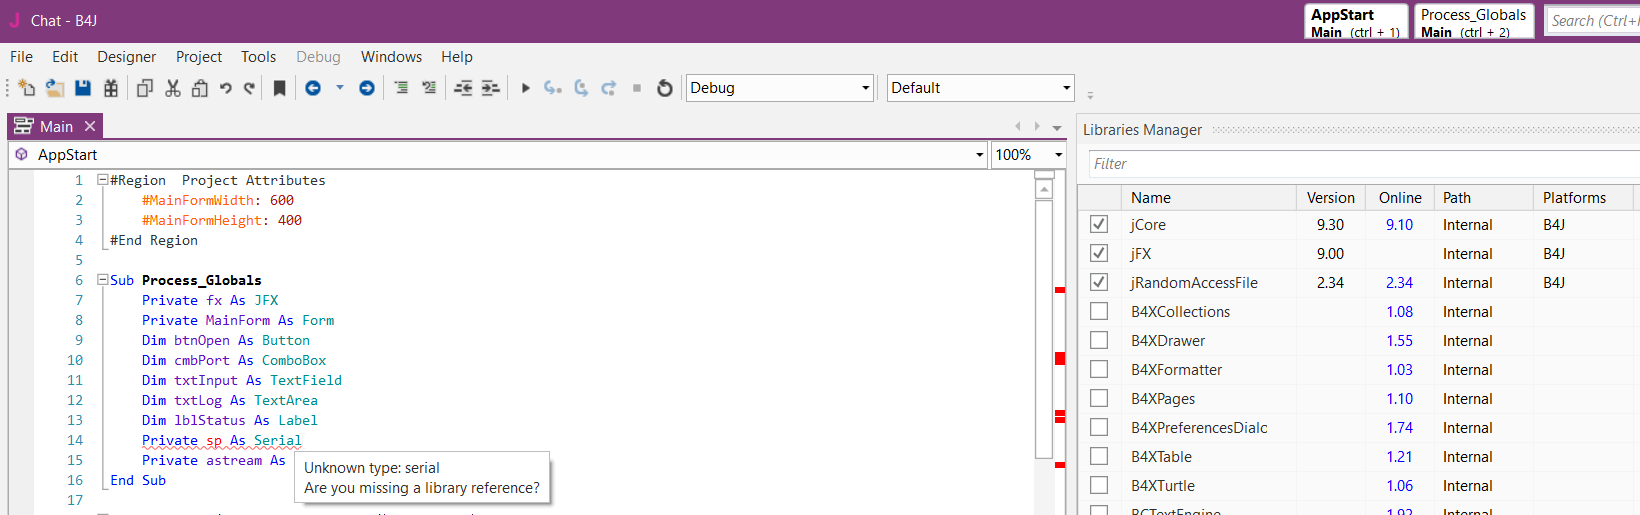The height and width of the screenshot is (515, 1640).
Task: Open the Help menu
Action: click(x=457, y=57)
